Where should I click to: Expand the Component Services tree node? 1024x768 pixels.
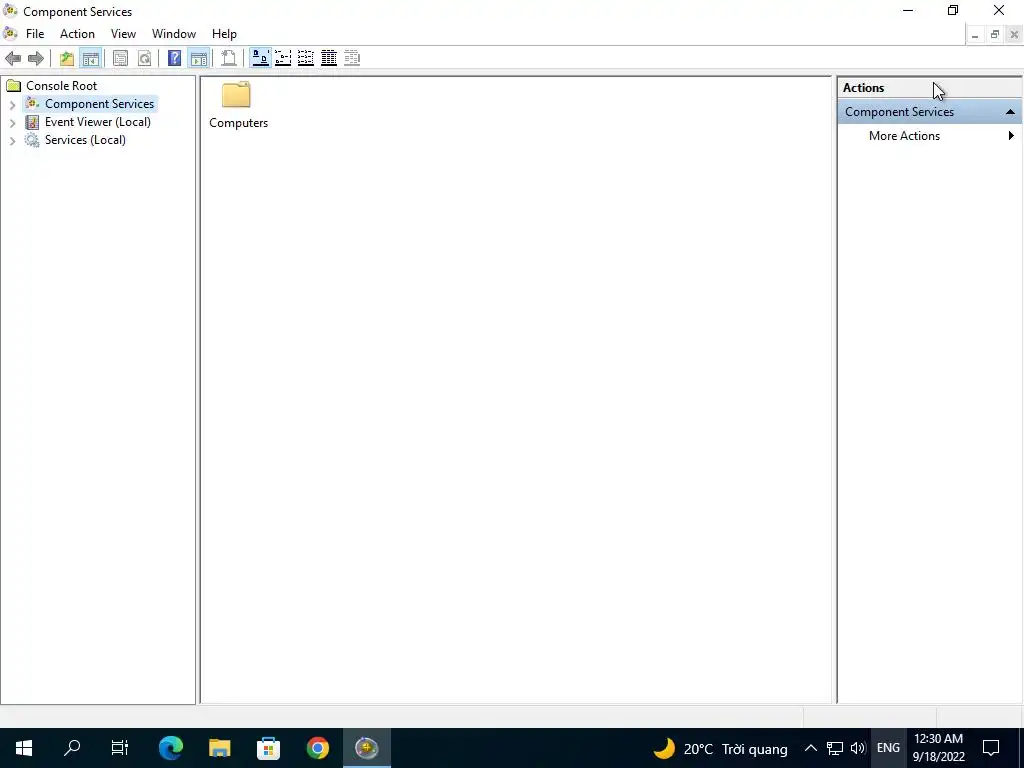click(x=12, y=104)
